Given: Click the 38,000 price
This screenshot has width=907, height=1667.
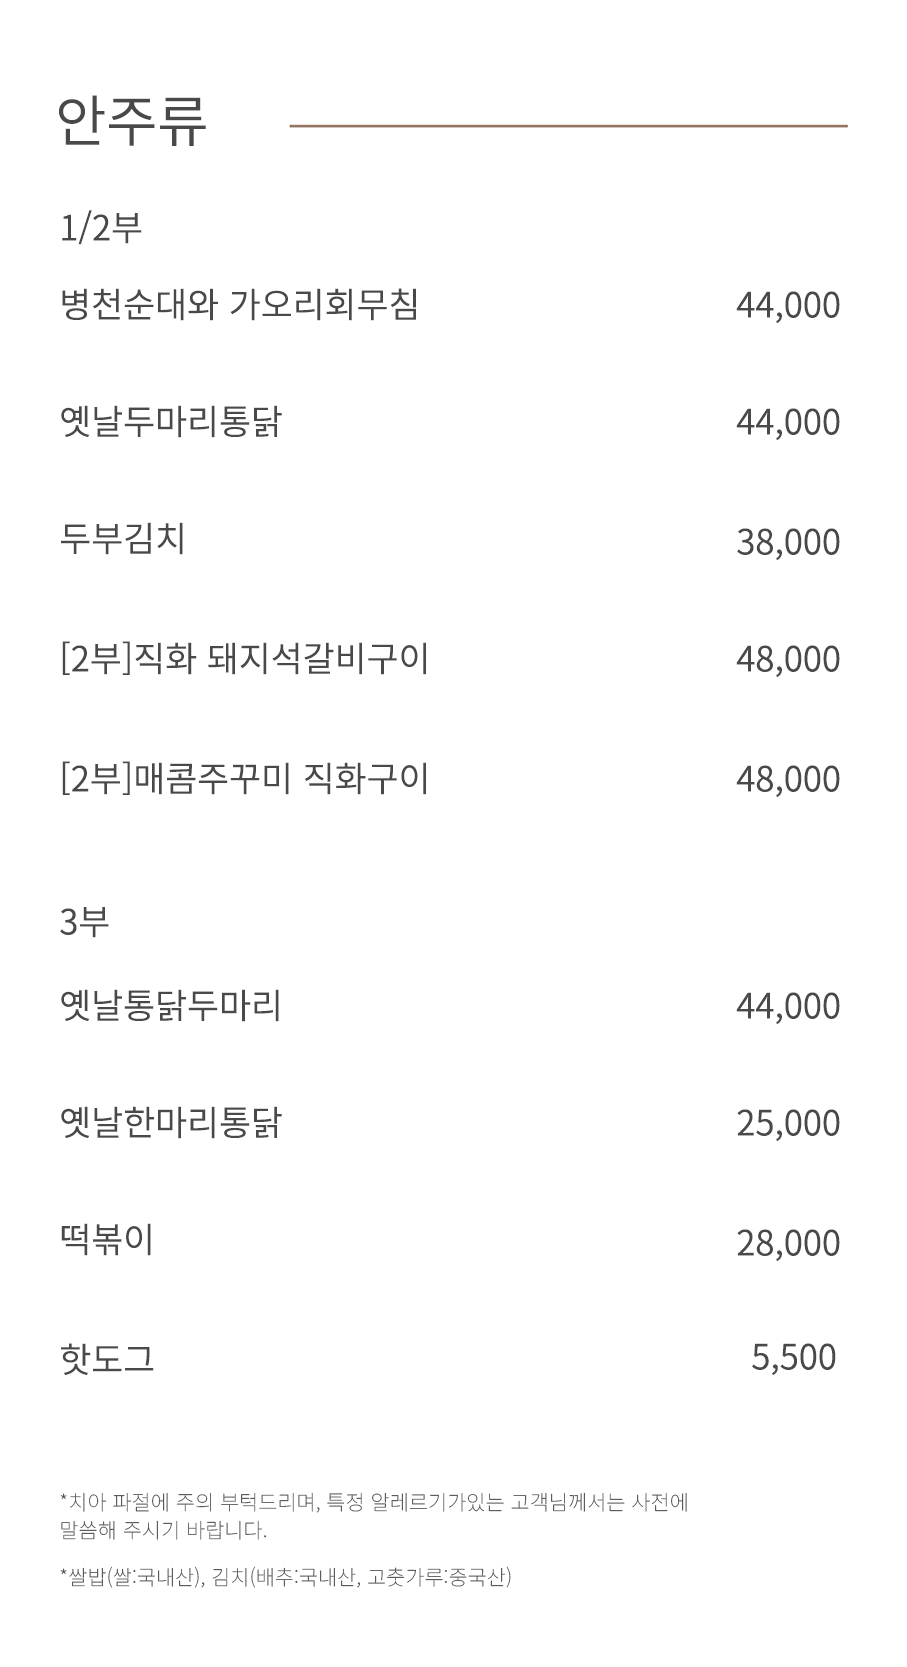Looking at the screenshot, I should (787, 542).
